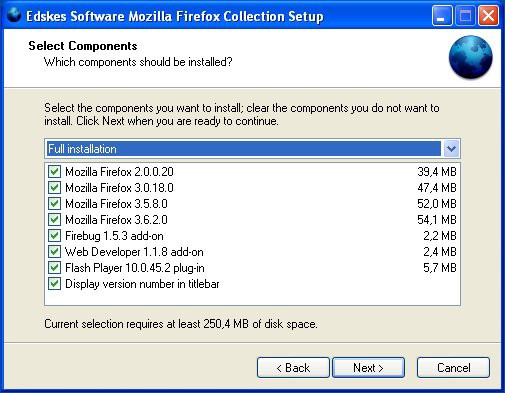
Task: Click the Firefox globe icon in titlebar
Action: pos(14,15)
